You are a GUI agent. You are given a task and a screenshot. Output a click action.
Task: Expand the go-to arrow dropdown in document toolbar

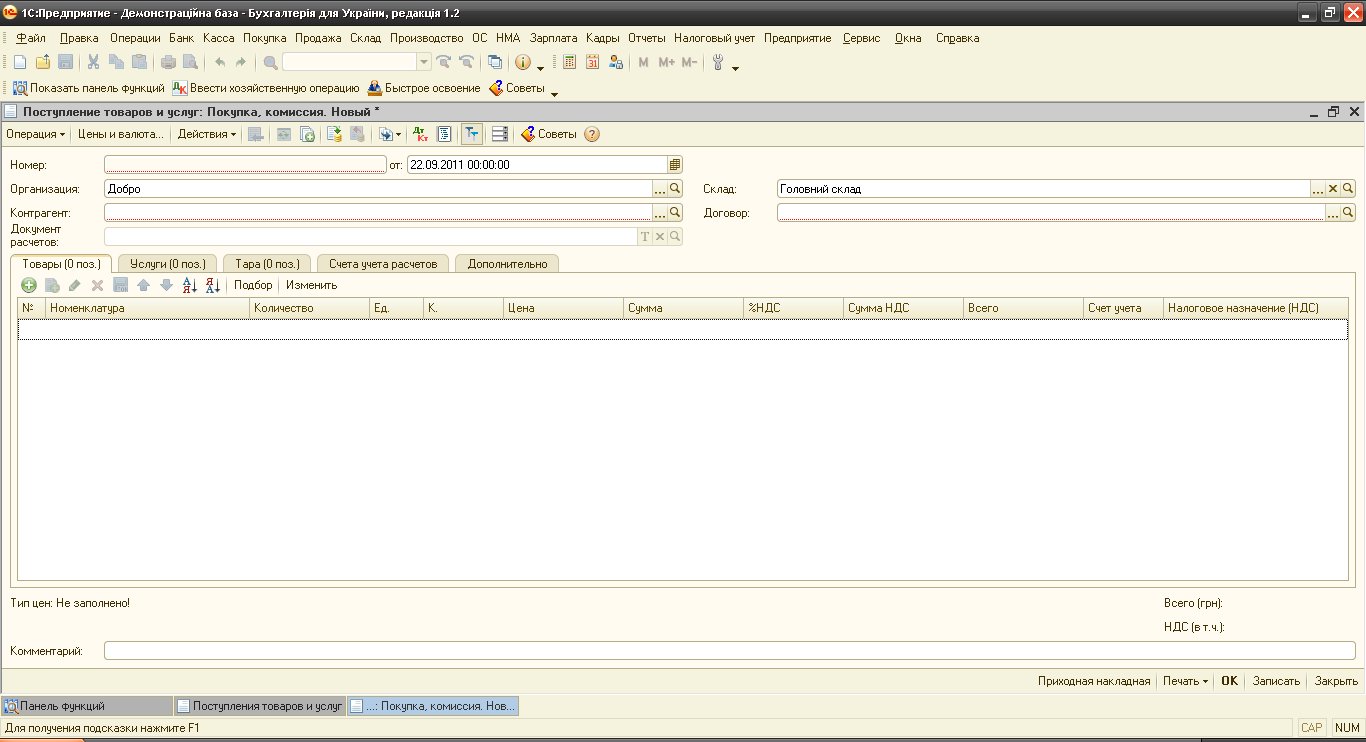pyautogui.click(x=398, y=134)
